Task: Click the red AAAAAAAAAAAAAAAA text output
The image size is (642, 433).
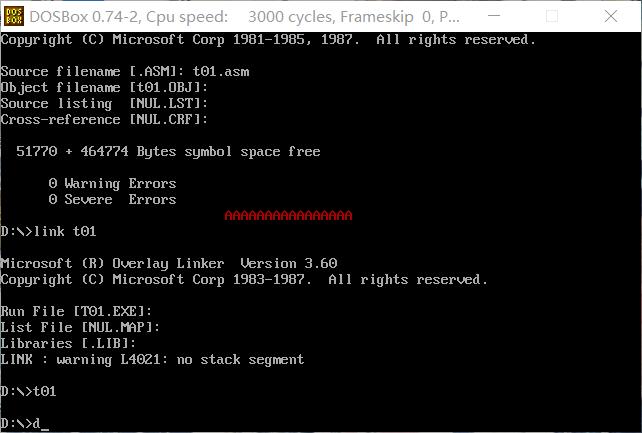Action: point(288,216)
